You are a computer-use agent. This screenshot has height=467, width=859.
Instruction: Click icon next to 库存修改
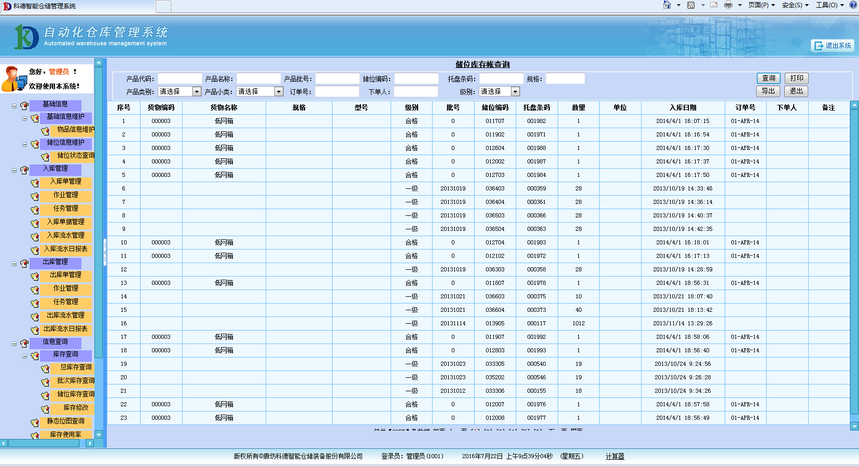(x=45, y=409)
